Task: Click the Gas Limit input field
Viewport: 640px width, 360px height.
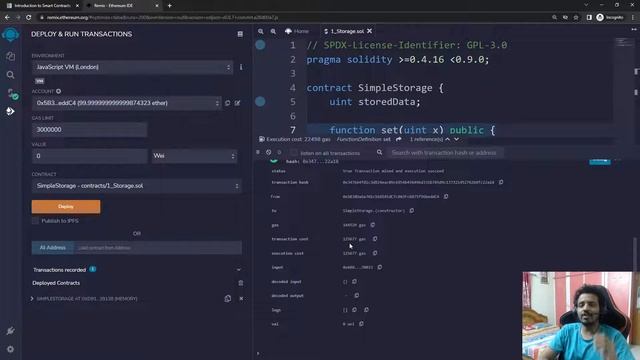Action: 89,129
